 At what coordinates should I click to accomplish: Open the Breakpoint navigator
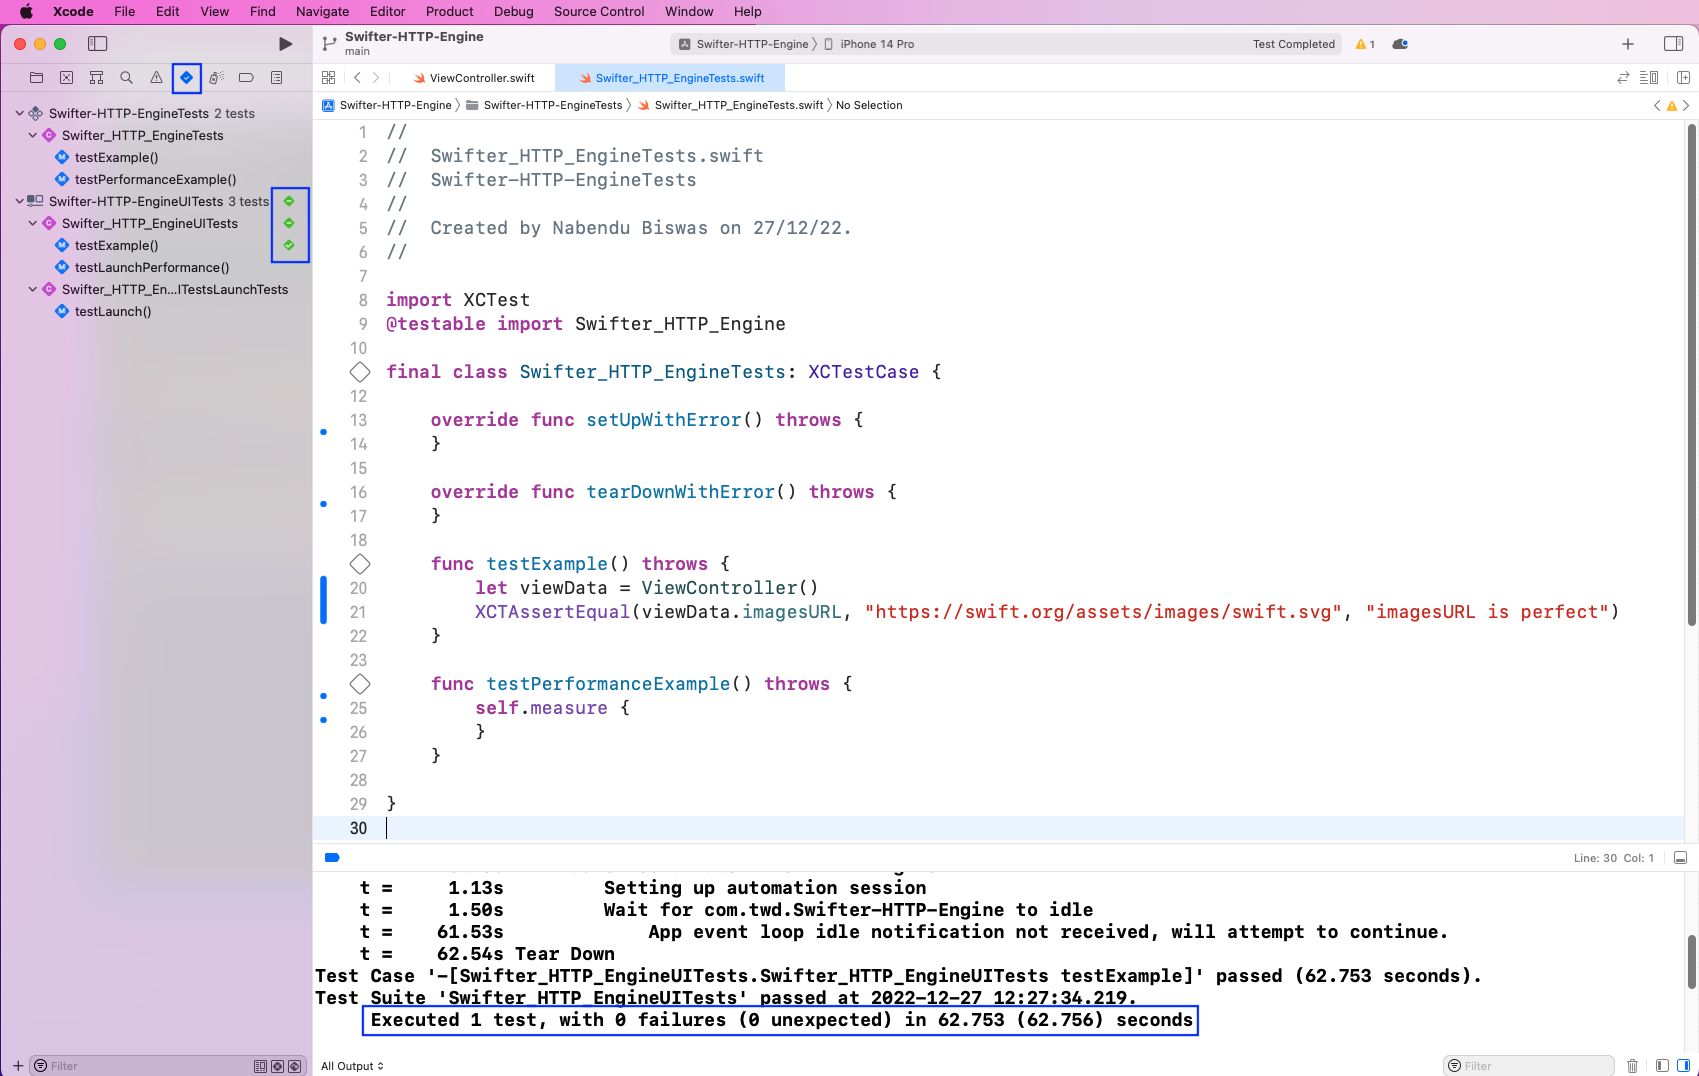coord(246,77)
